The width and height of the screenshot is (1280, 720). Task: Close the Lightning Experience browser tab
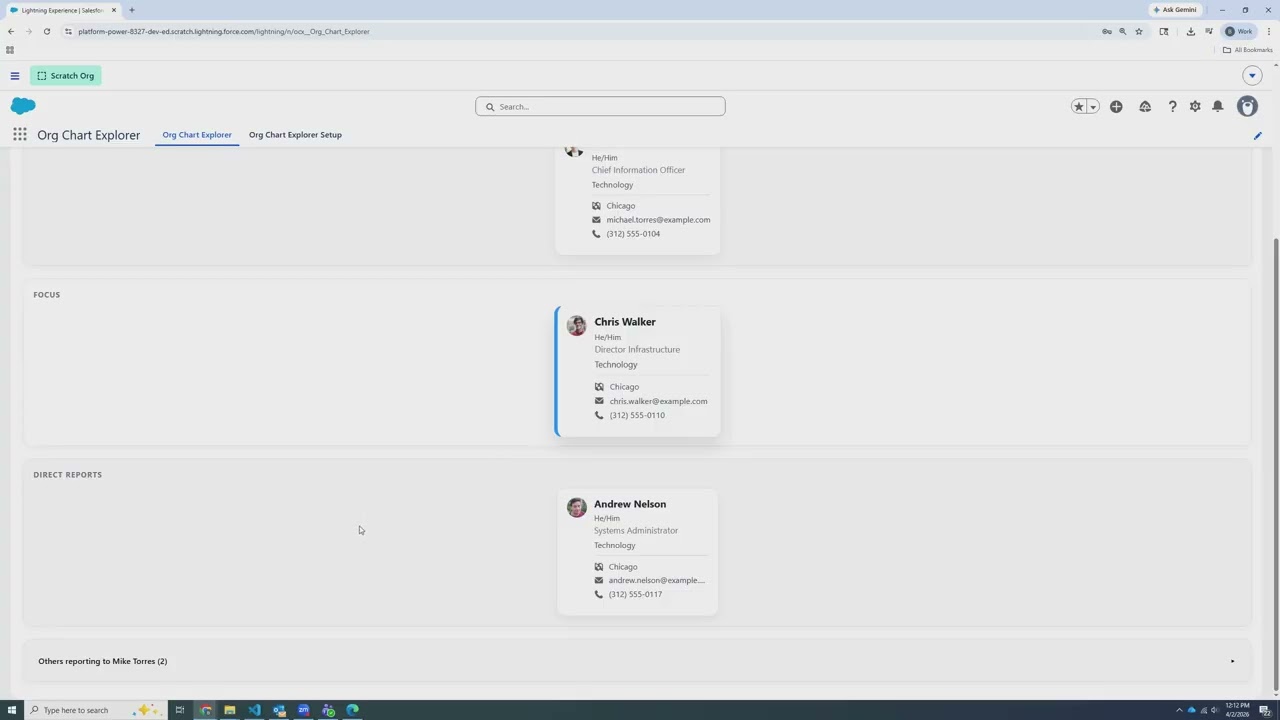(113, 10)
